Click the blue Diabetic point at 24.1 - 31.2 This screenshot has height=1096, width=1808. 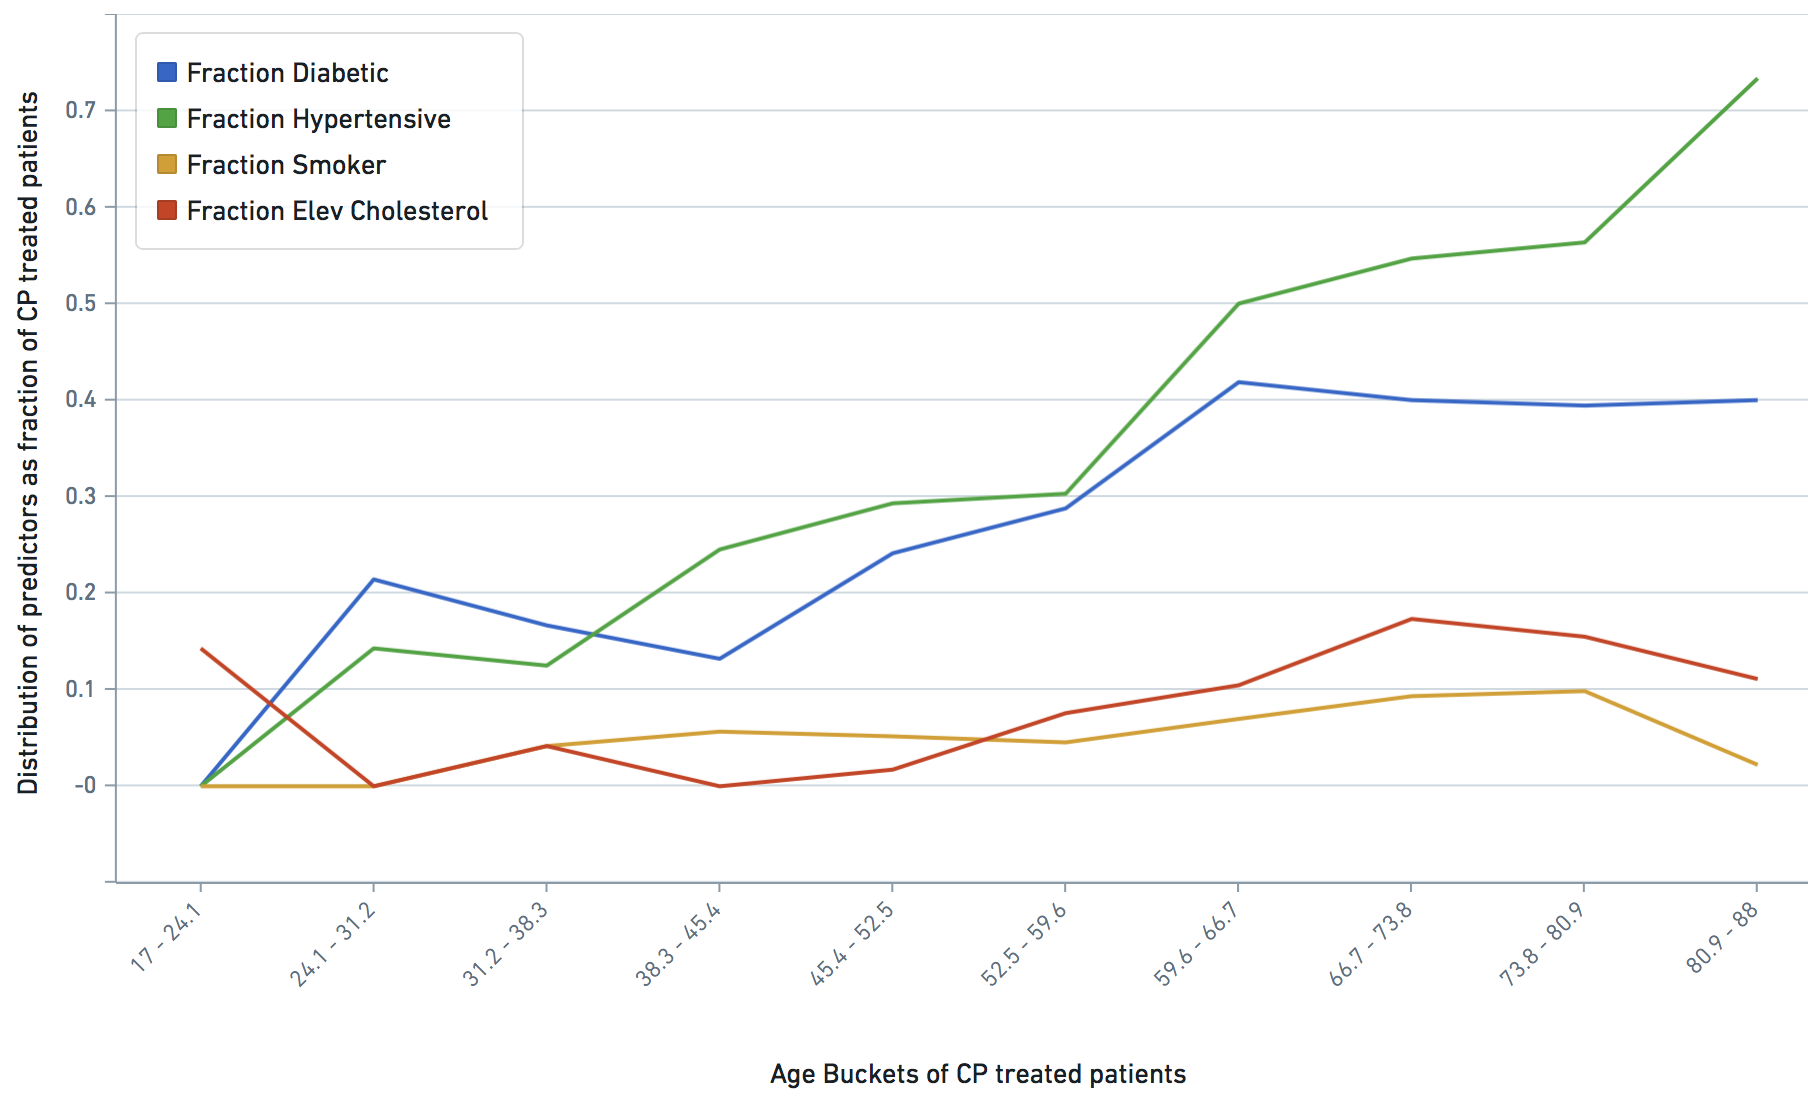click(373, 579)
